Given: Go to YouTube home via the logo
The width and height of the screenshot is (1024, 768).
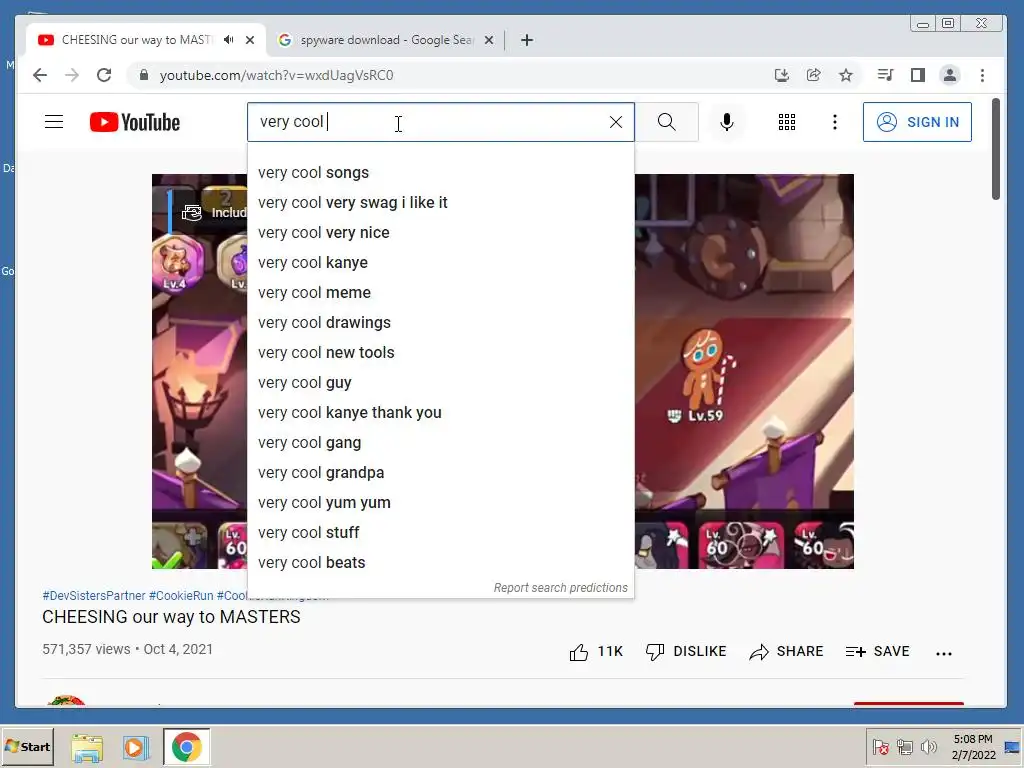Looking at the screenshot, I should click(135, 122).
